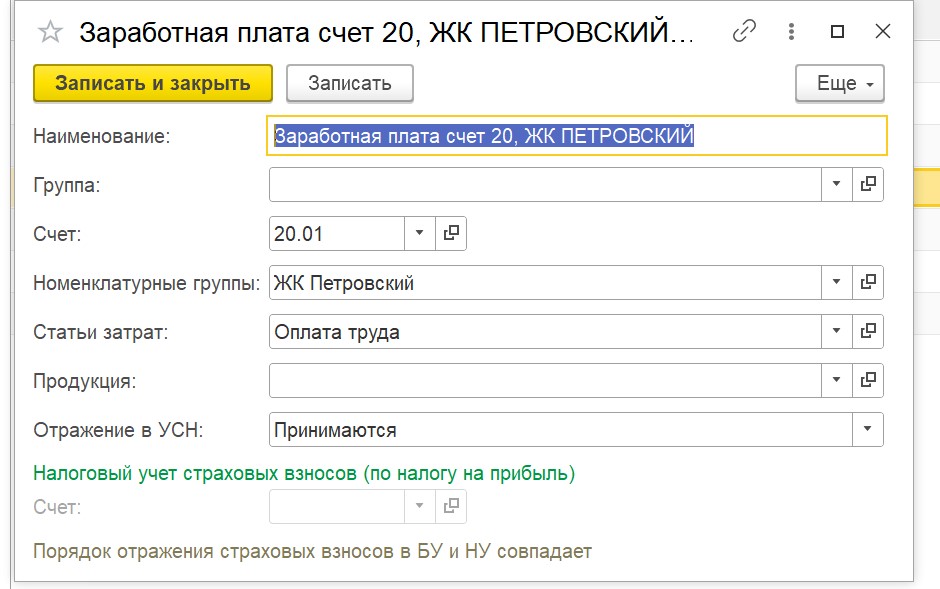The width and height of the screenshot is (940, 589).
Task: Open the Группа selection form icon
Action: click(x=868, y=184)
